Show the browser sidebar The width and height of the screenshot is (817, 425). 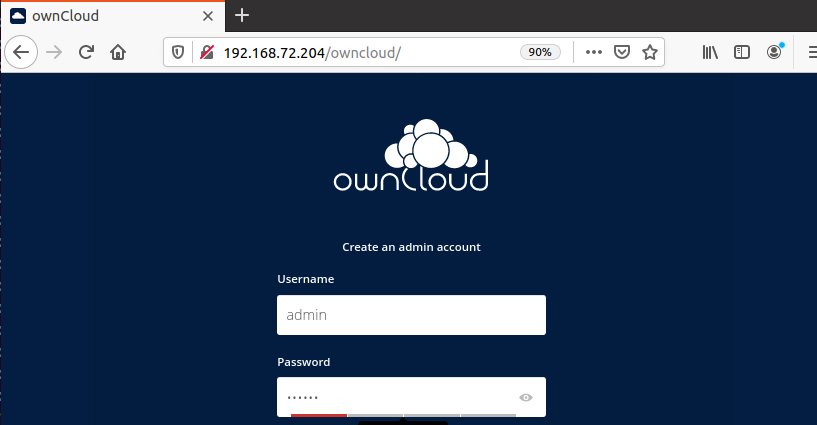coord(742,52)
